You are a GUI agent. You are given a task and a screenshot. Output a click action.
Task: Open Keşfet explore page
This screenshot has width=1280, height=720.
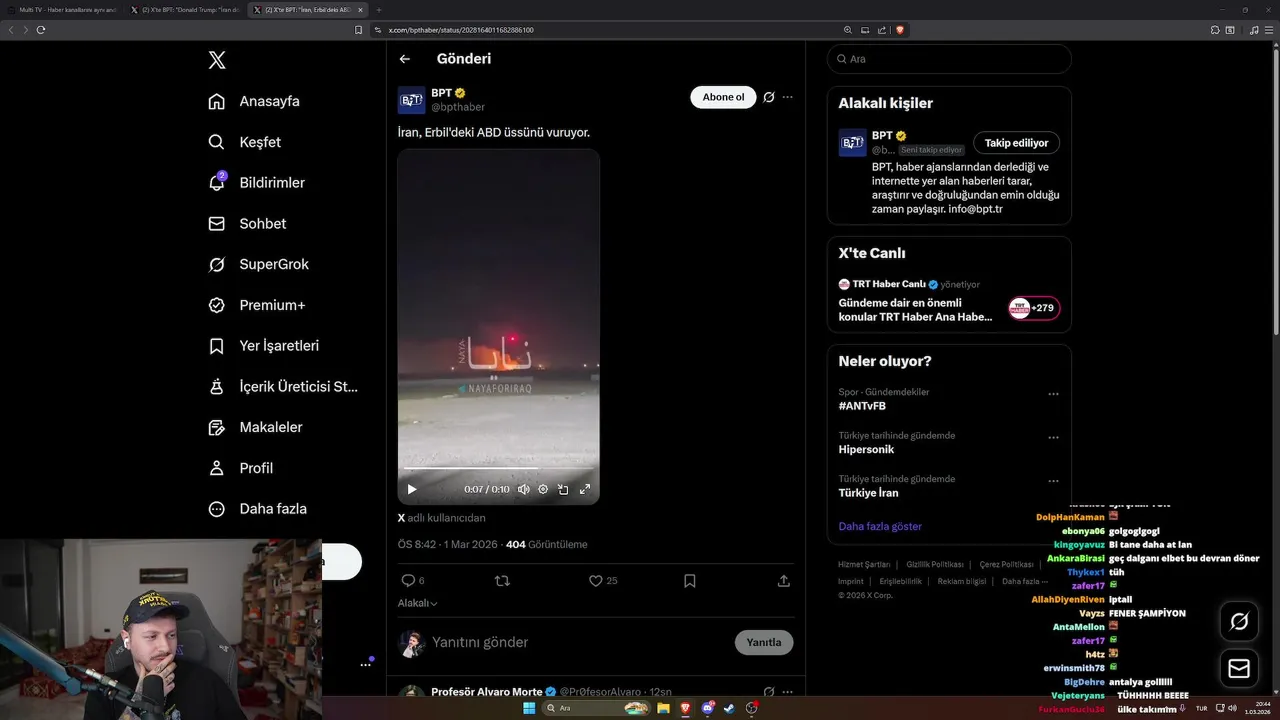(244, 142)
